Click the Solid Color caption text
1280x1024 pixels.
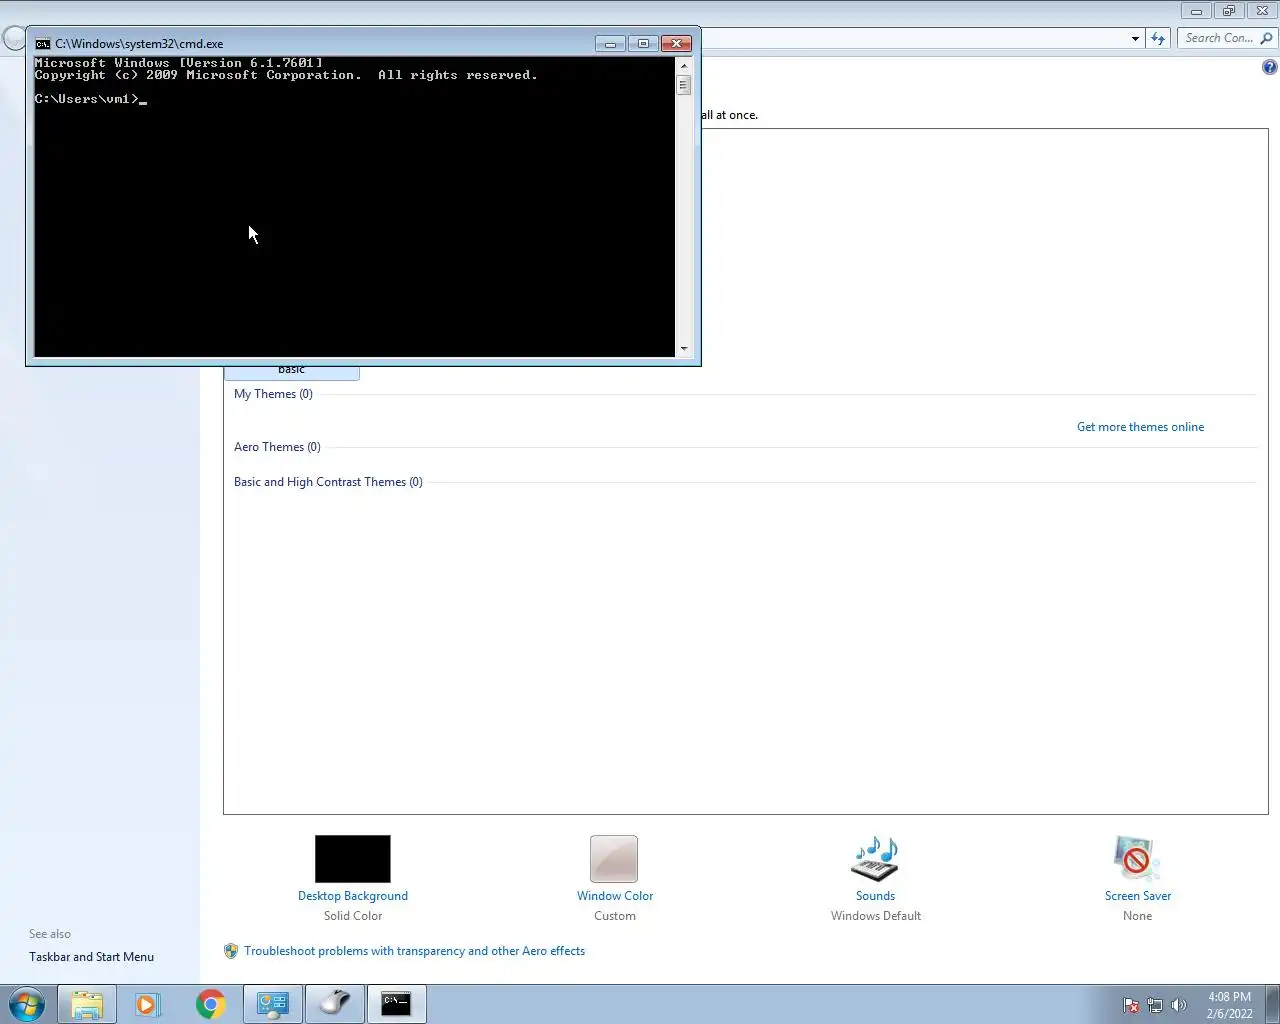click(353, 916)
